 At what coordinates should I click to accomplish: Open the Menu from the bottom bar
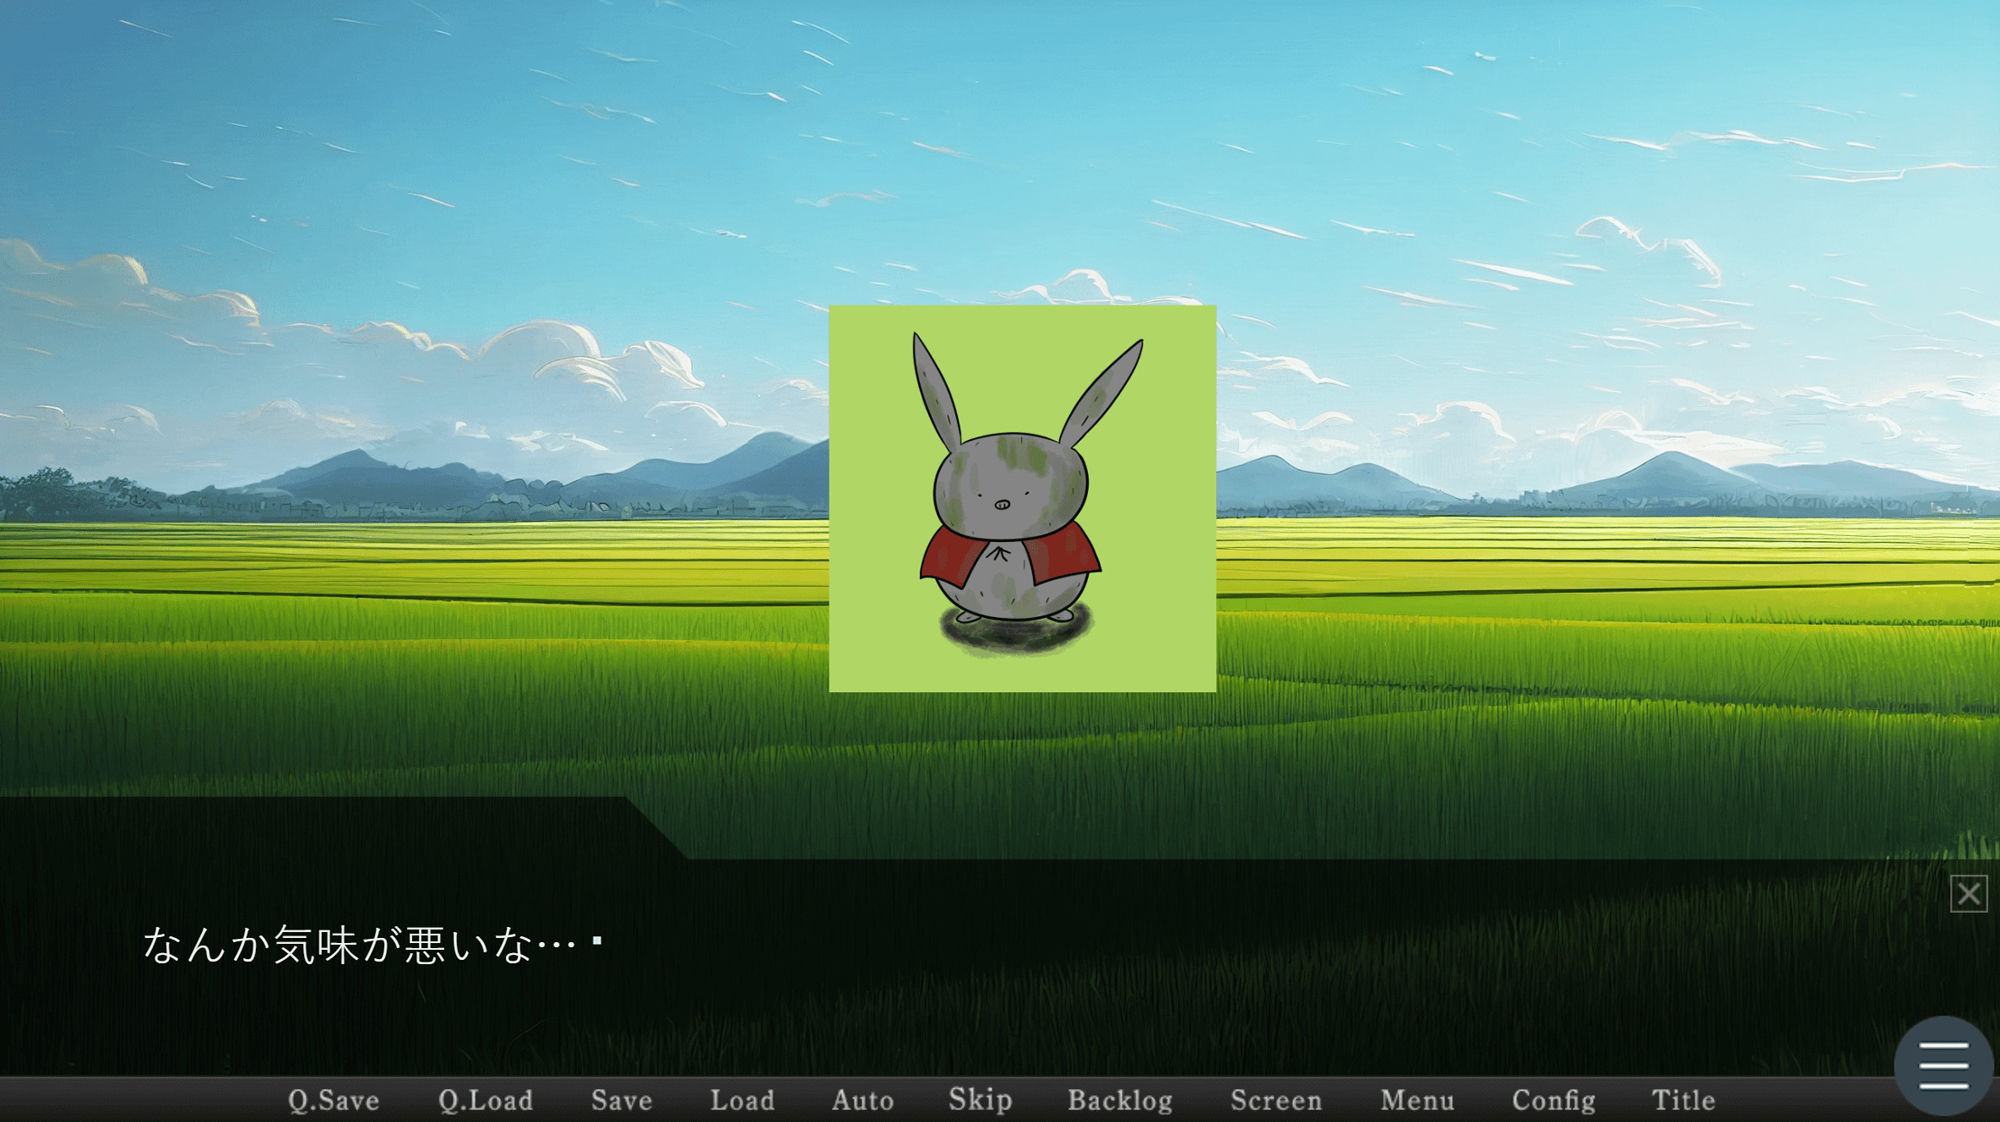point(1417,1100)
